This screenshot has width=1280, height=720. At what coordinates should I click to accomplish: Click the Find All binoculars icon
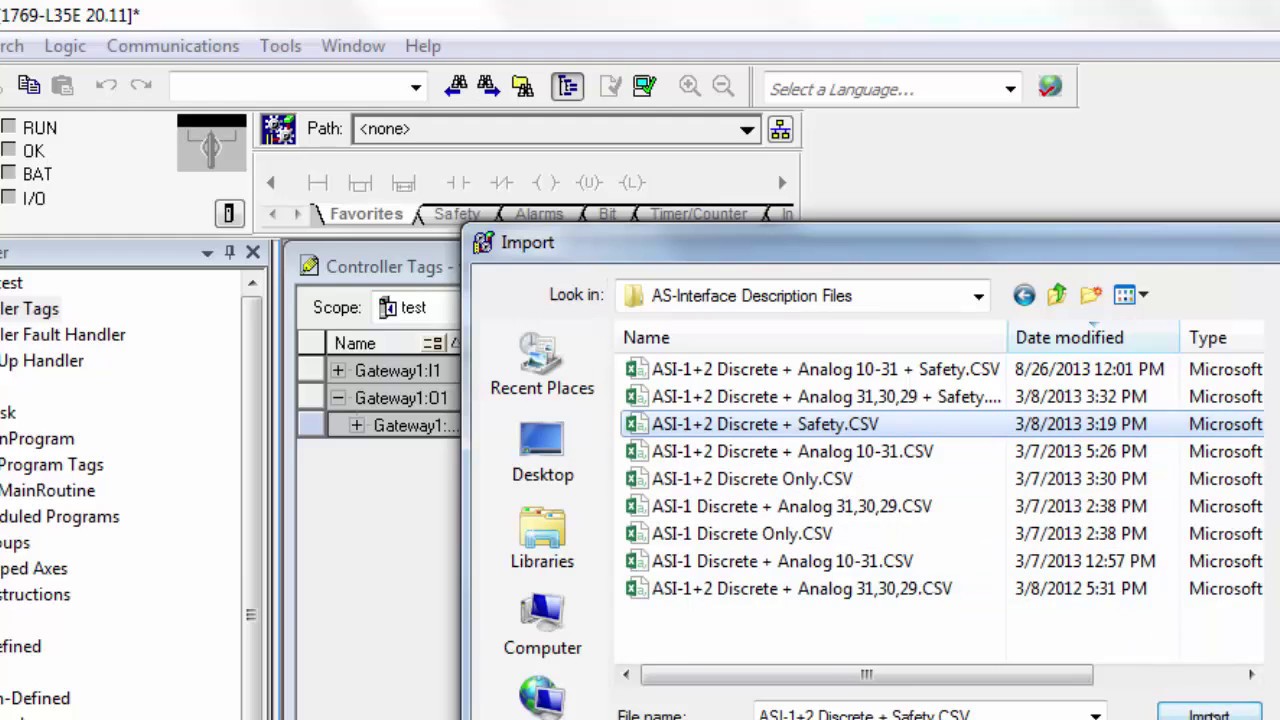[522, 86]
